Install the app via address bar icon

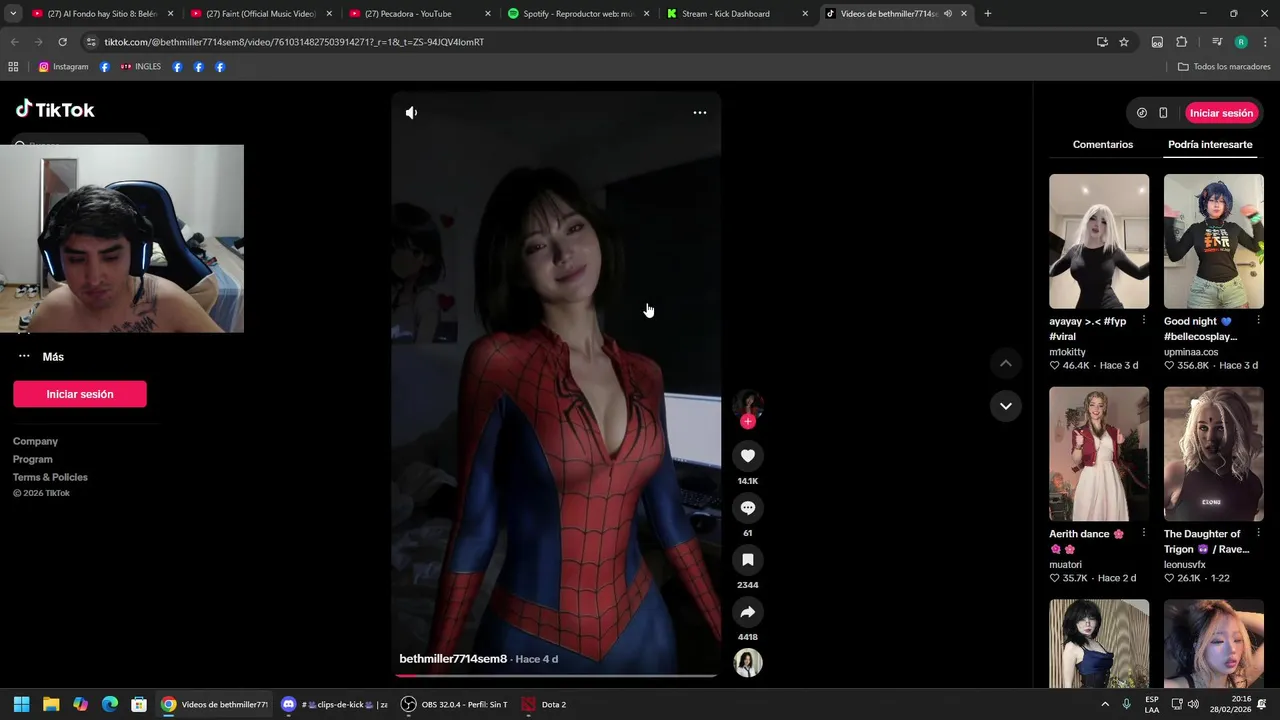pyautogui.click(x=1102, y=42)
